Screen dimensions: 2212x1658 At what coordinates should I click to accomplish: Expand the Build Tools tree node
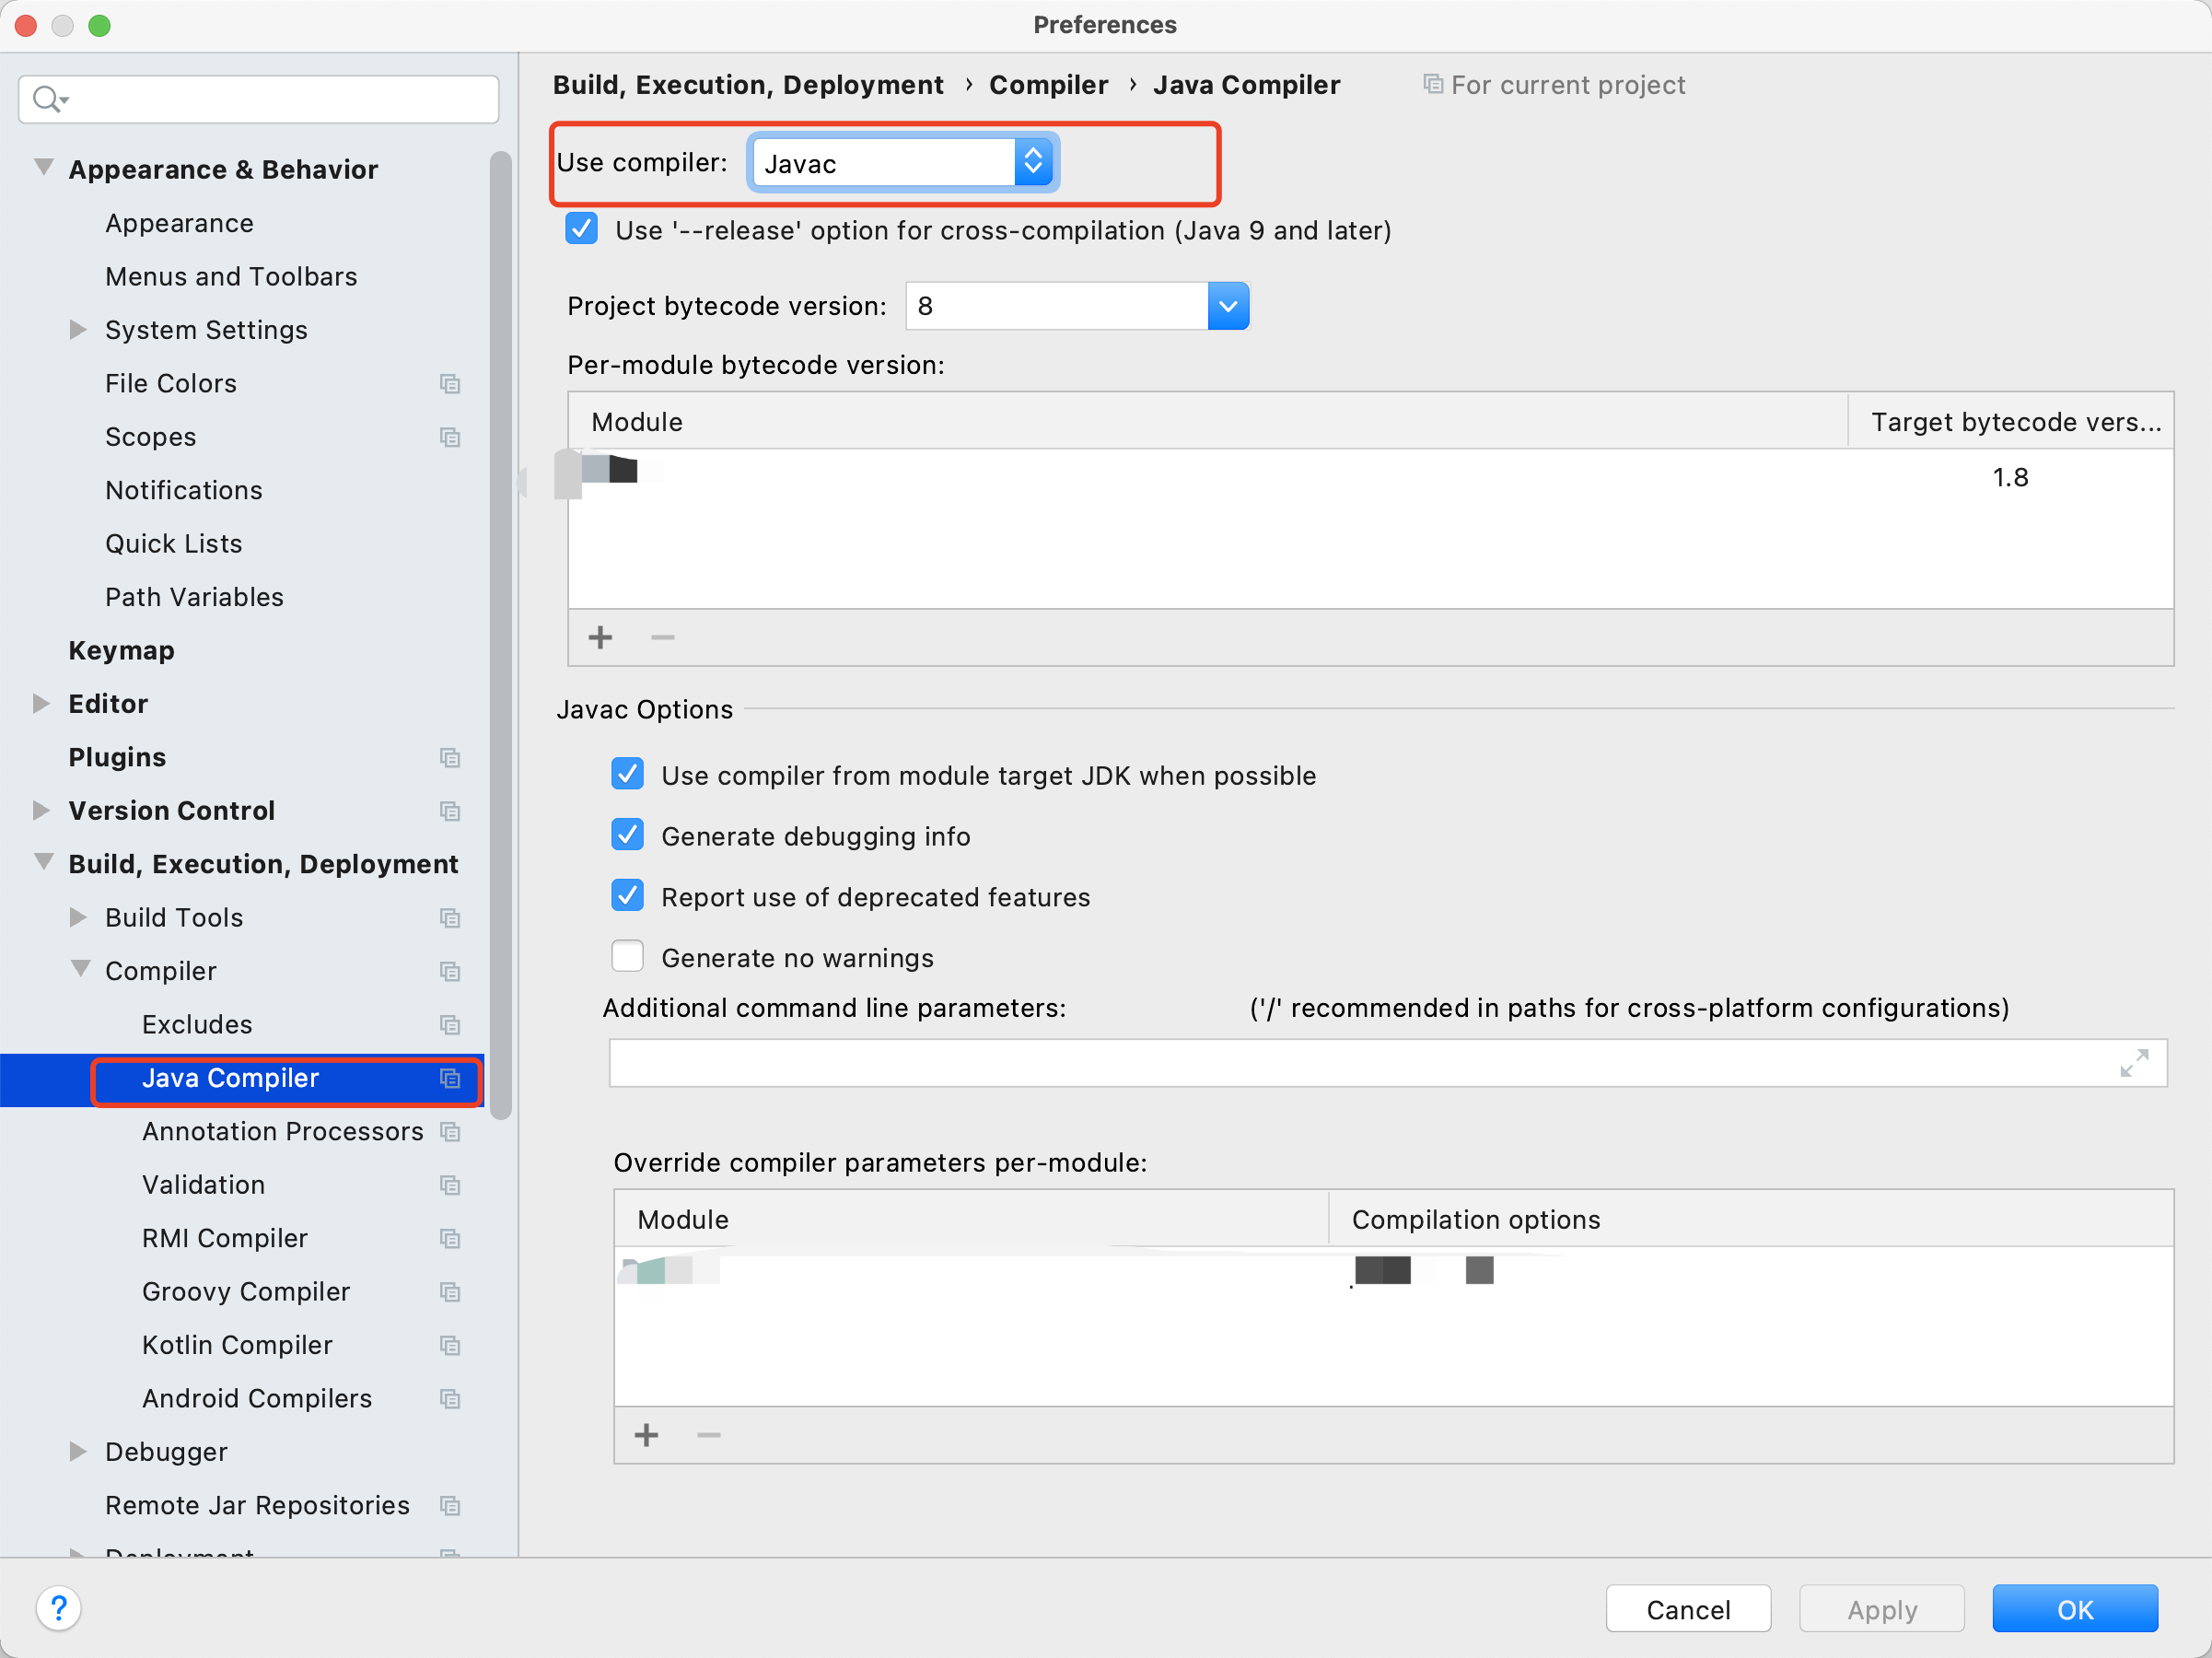[78, 917]
